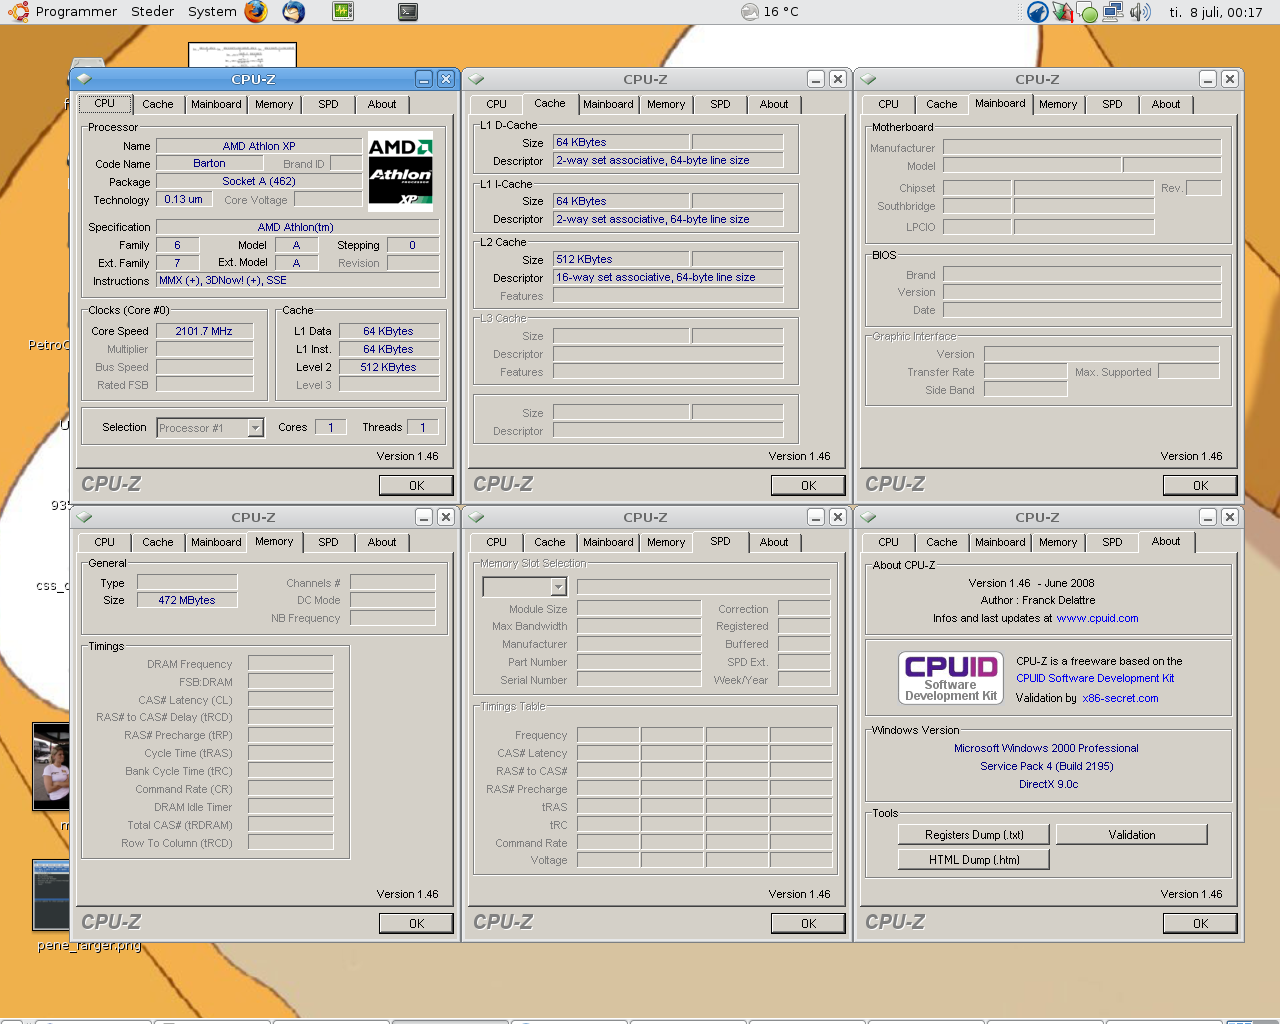1280x1024 pixels.
Task: Launch Firefox from the top panel
Action: 256,12
